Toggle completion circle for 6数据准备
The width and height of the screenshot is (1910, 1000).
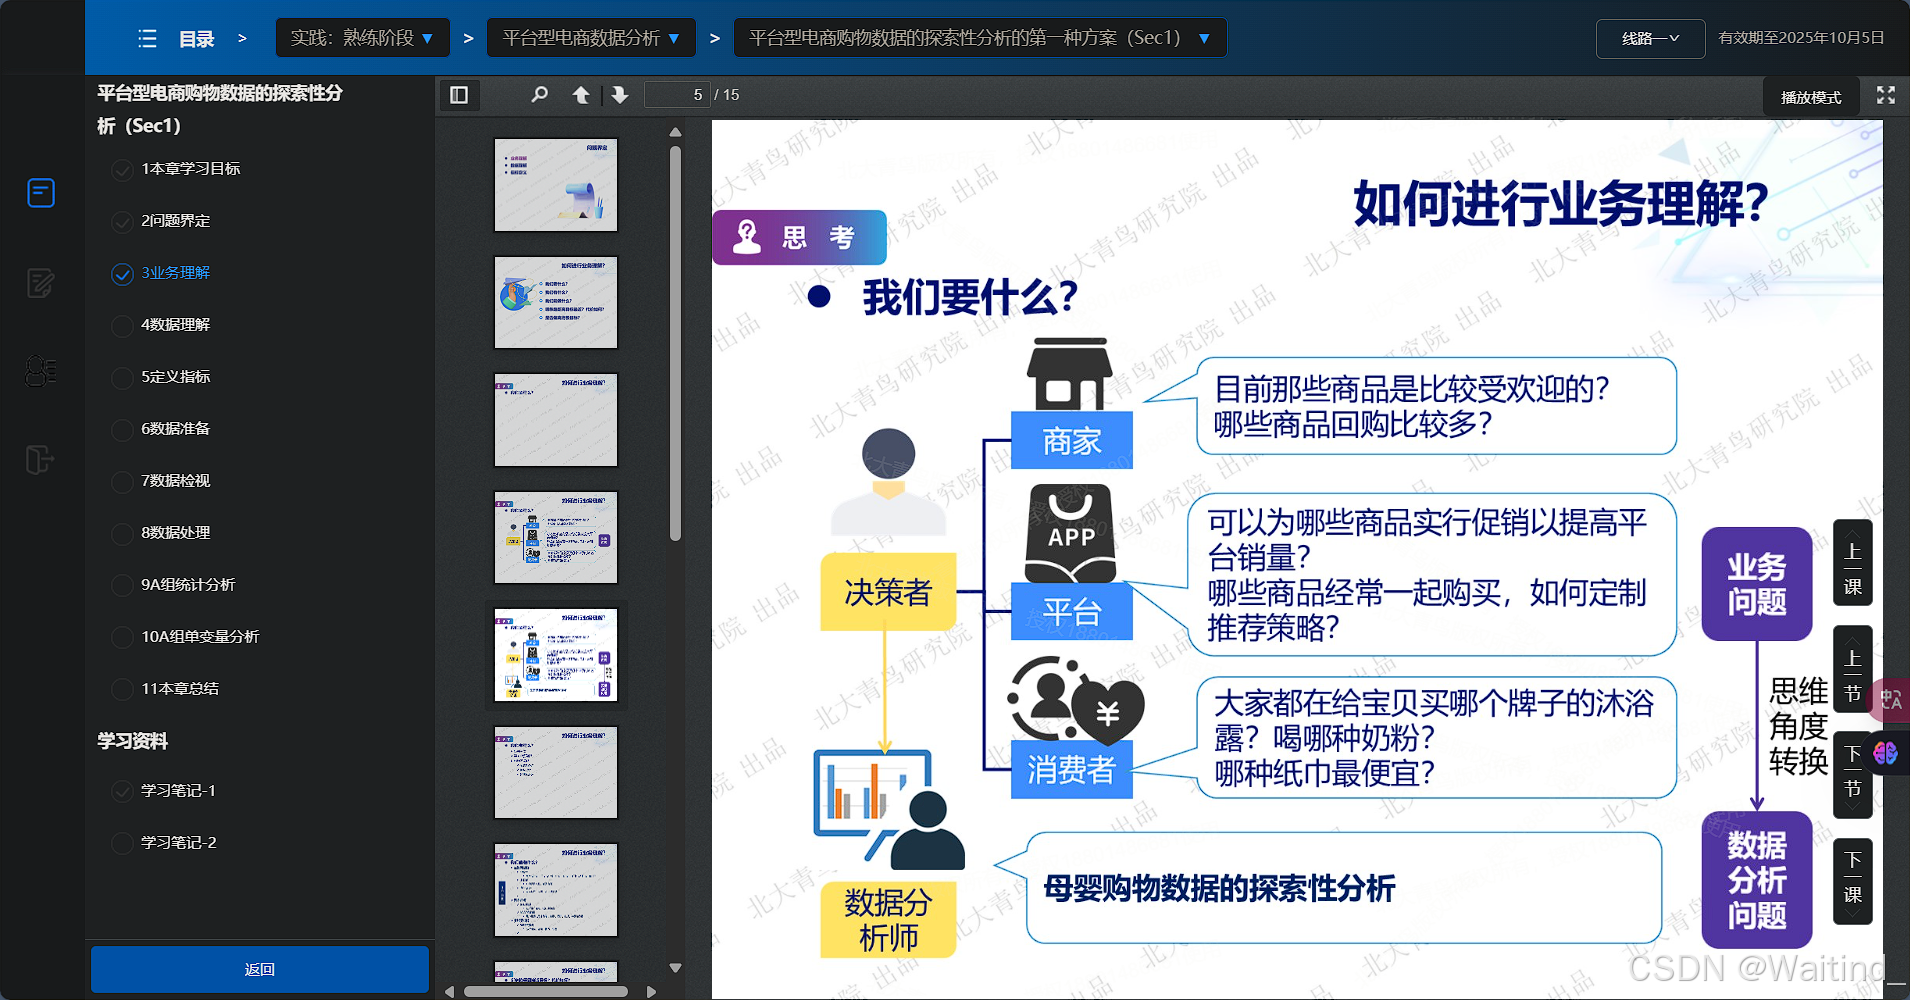122,429
